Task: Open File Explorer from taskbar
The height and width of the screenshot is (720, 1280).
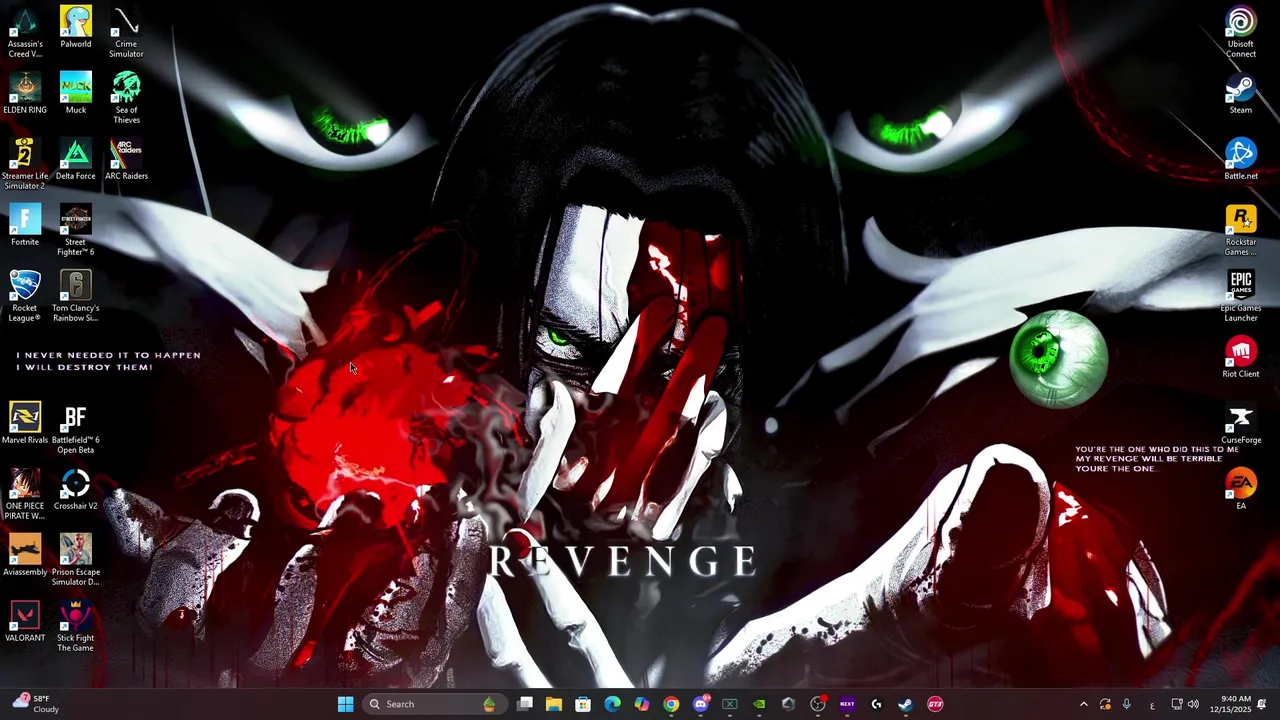Action: [554, 704]
